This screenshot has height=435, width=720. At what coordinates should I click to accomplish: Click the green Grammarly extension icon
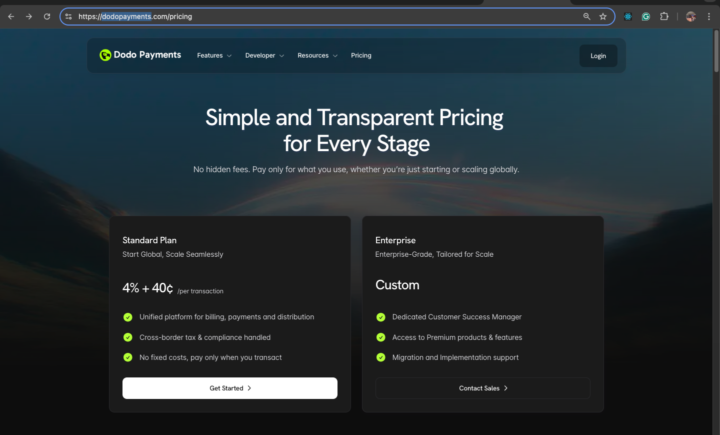click(646, 16)
